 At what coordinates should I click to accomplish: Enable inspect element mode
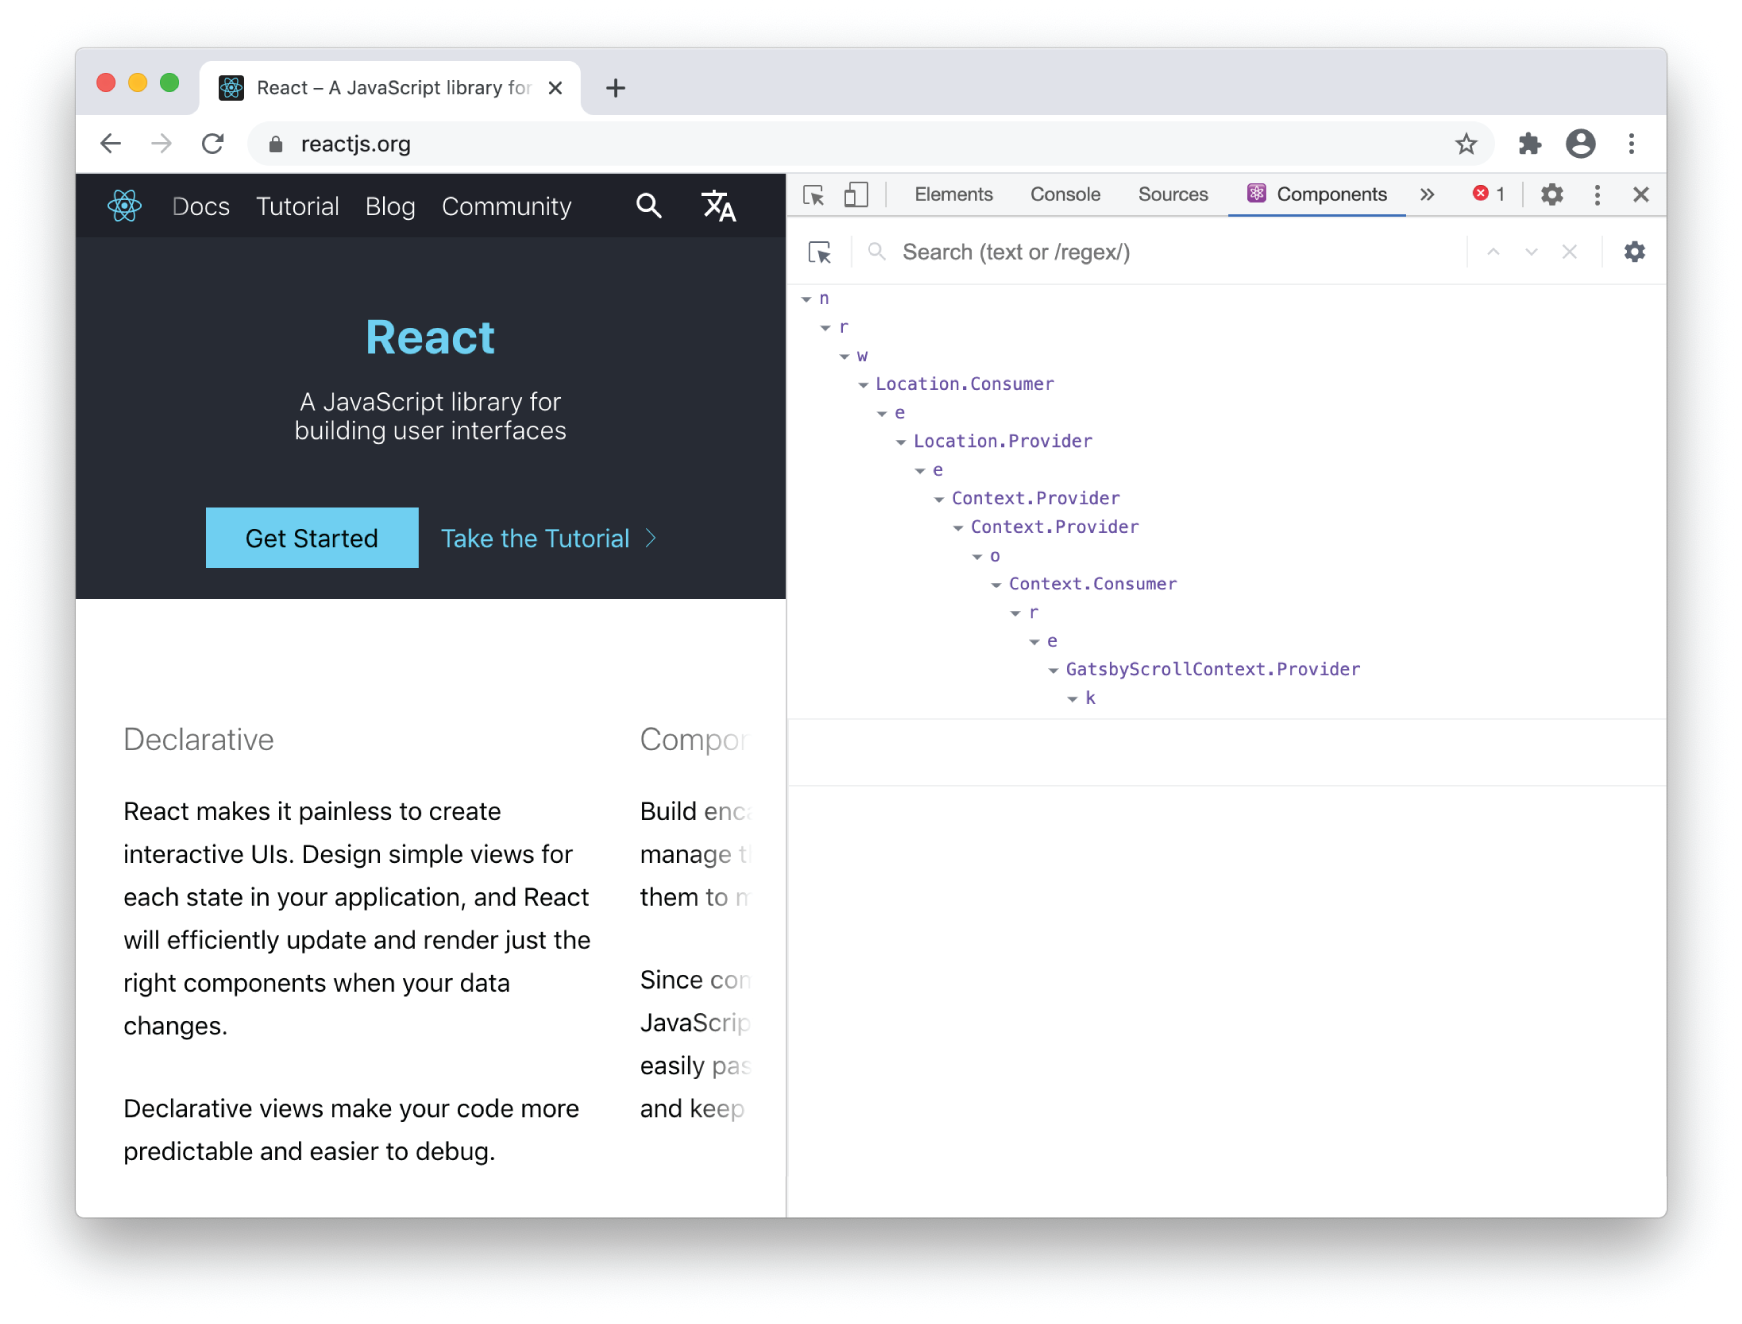[x=813, y=194]
